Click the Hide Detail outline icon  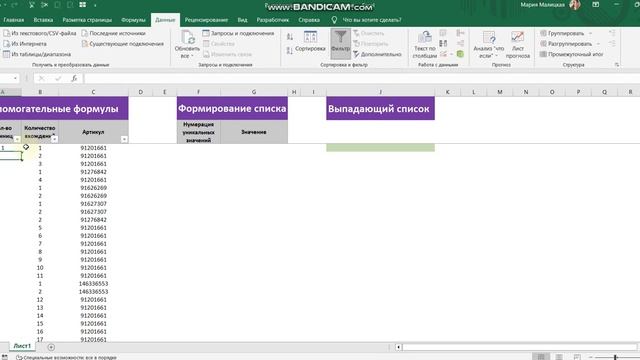pyautogui.click(x=612, y=43)
